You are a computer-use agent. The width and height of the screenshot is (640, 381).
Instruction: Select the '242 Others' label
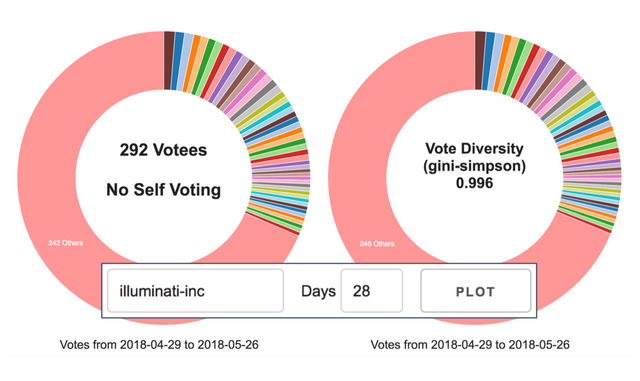tap(66, 243)
